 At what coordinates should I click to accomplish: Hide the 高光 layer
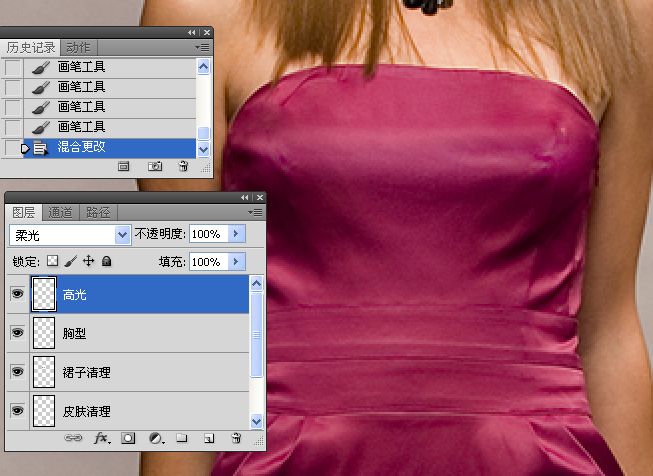(x=17, y=294)
